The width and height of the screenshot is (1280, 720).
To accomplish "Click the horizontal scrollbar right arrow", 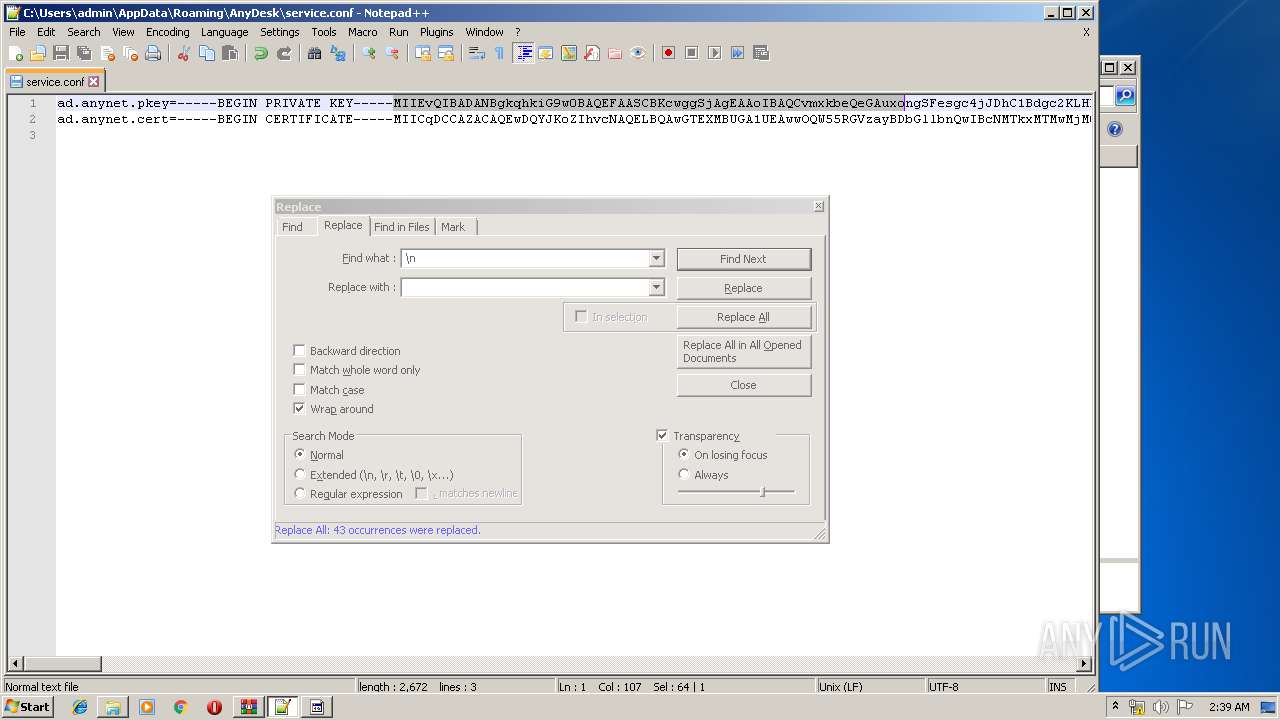I will pos(1084,664).
